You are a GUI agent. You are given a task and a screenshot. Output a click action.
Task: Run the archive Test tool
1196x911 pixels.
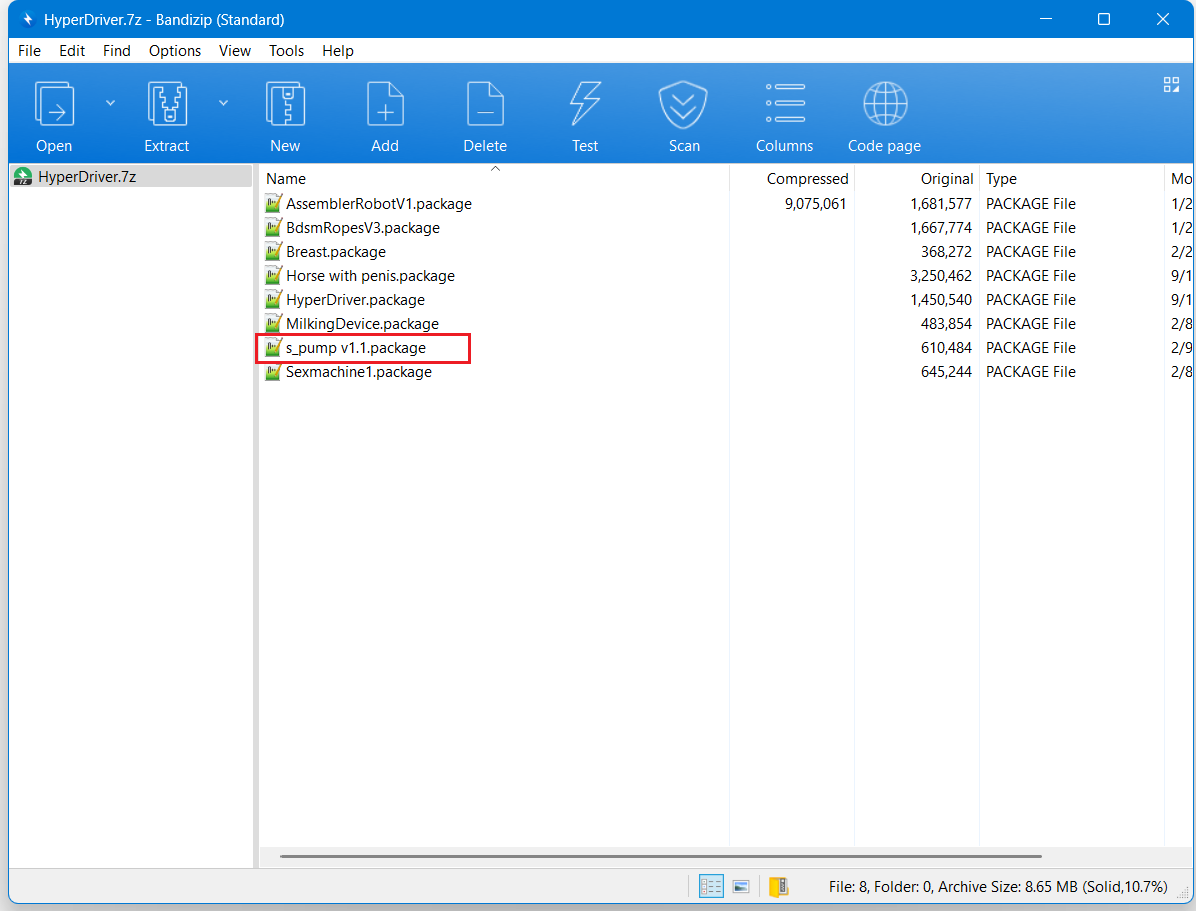click(x=585, y=104)
